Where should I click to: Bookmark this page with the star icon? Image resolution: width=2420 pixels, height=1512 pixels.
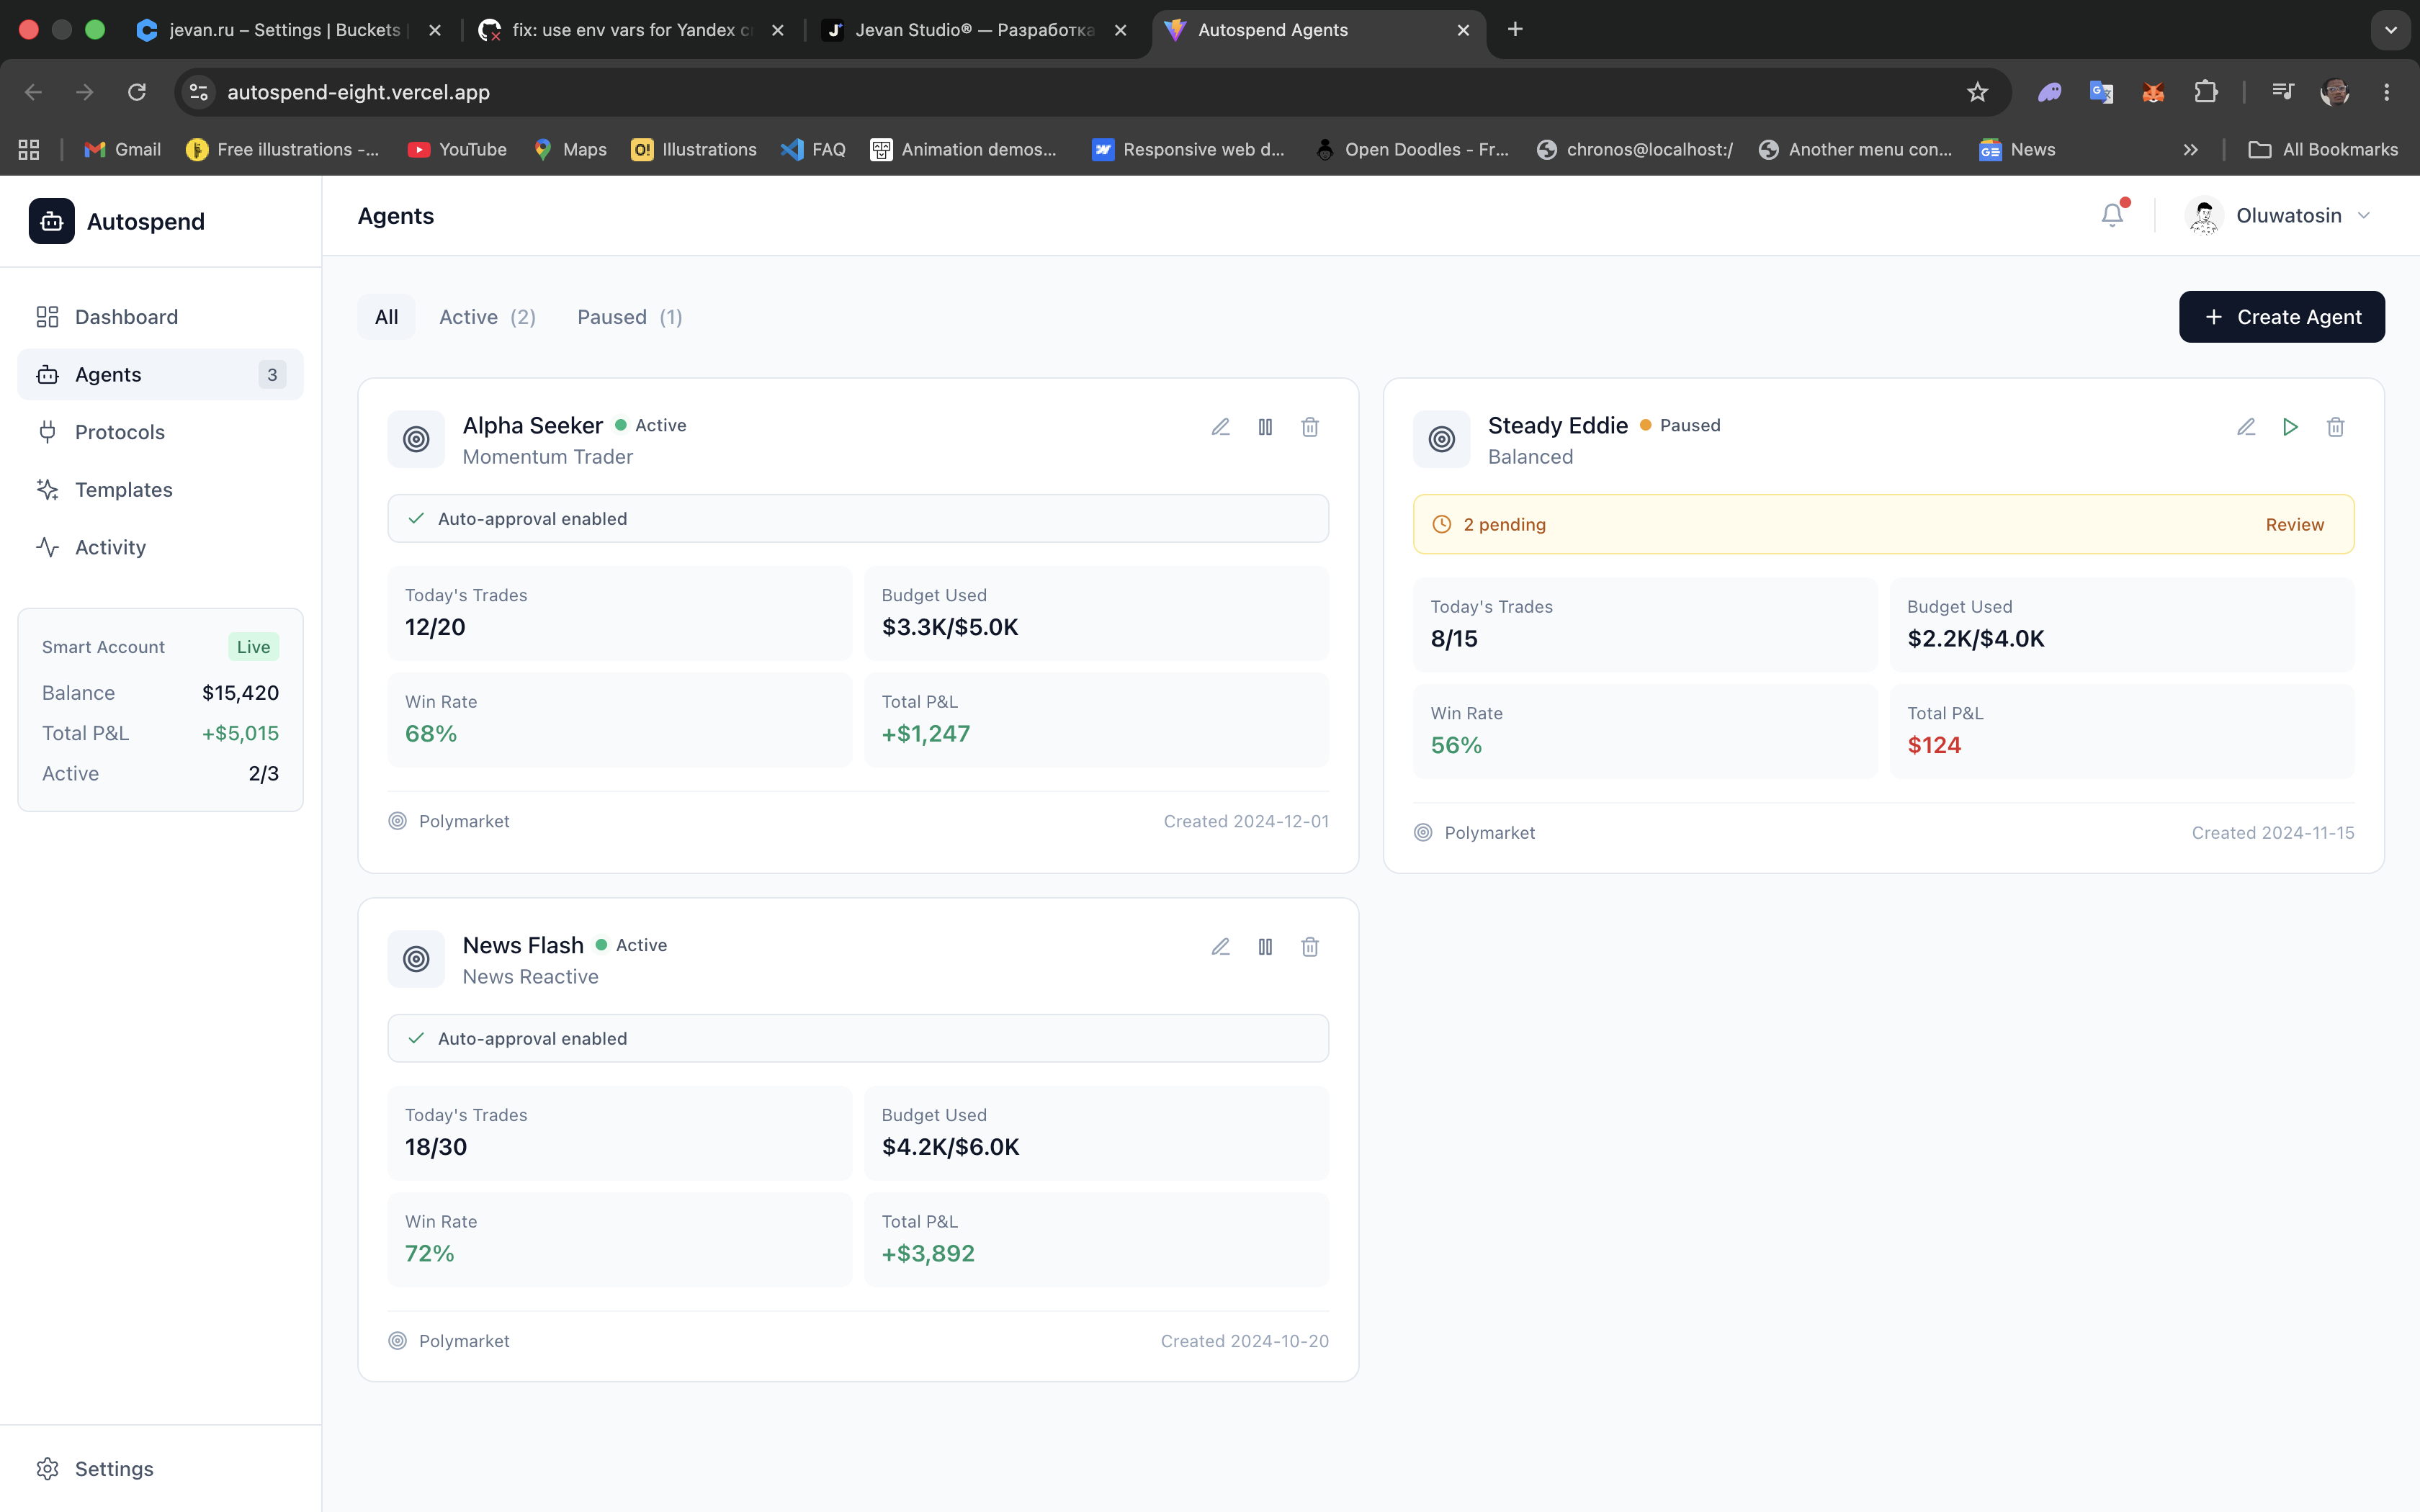(x=1977, y=92)
